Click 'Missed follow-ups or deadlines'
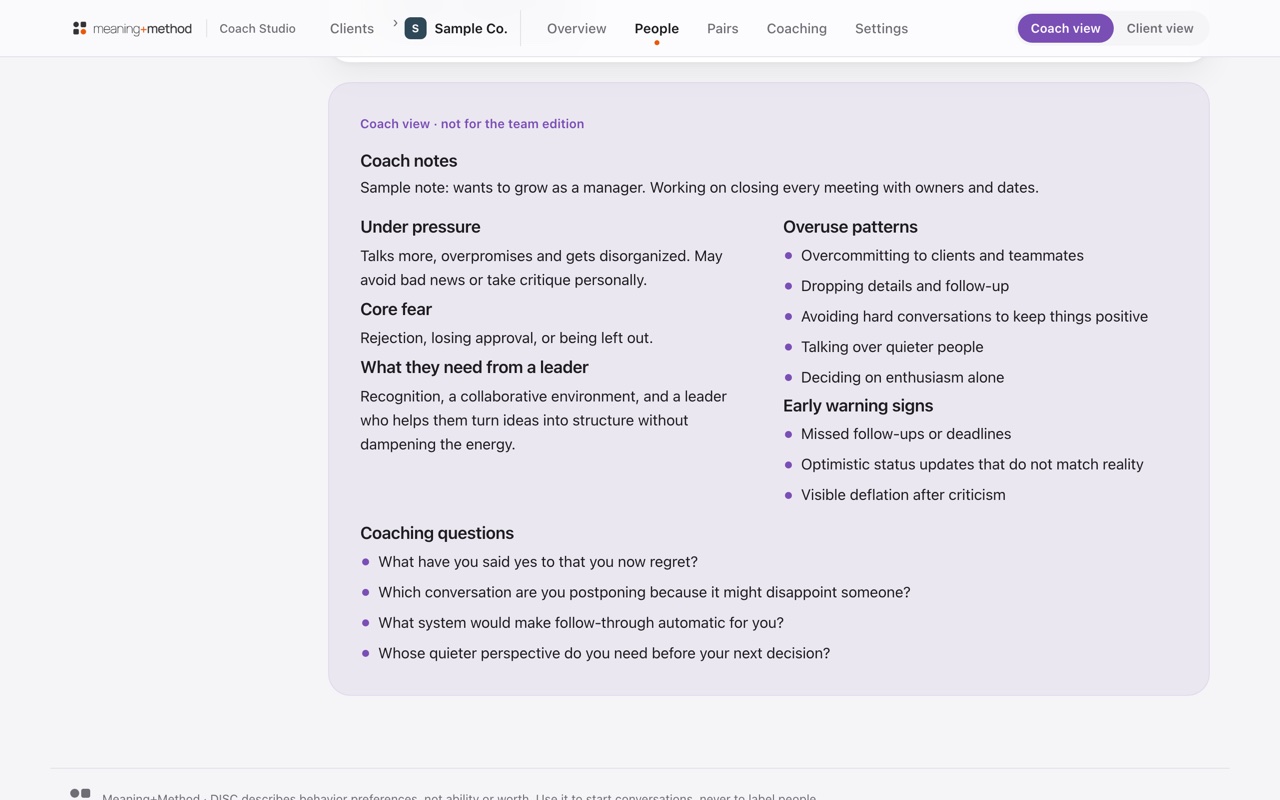 [x=906, y=434]
